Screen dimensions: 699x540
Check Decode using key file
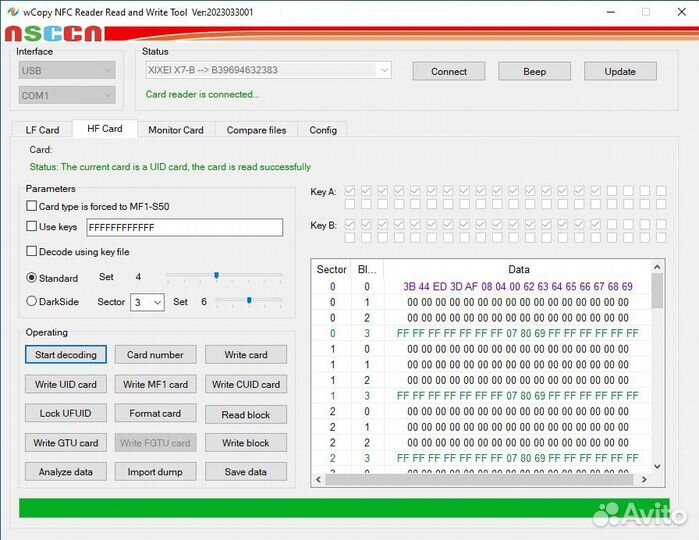[32, 252]
